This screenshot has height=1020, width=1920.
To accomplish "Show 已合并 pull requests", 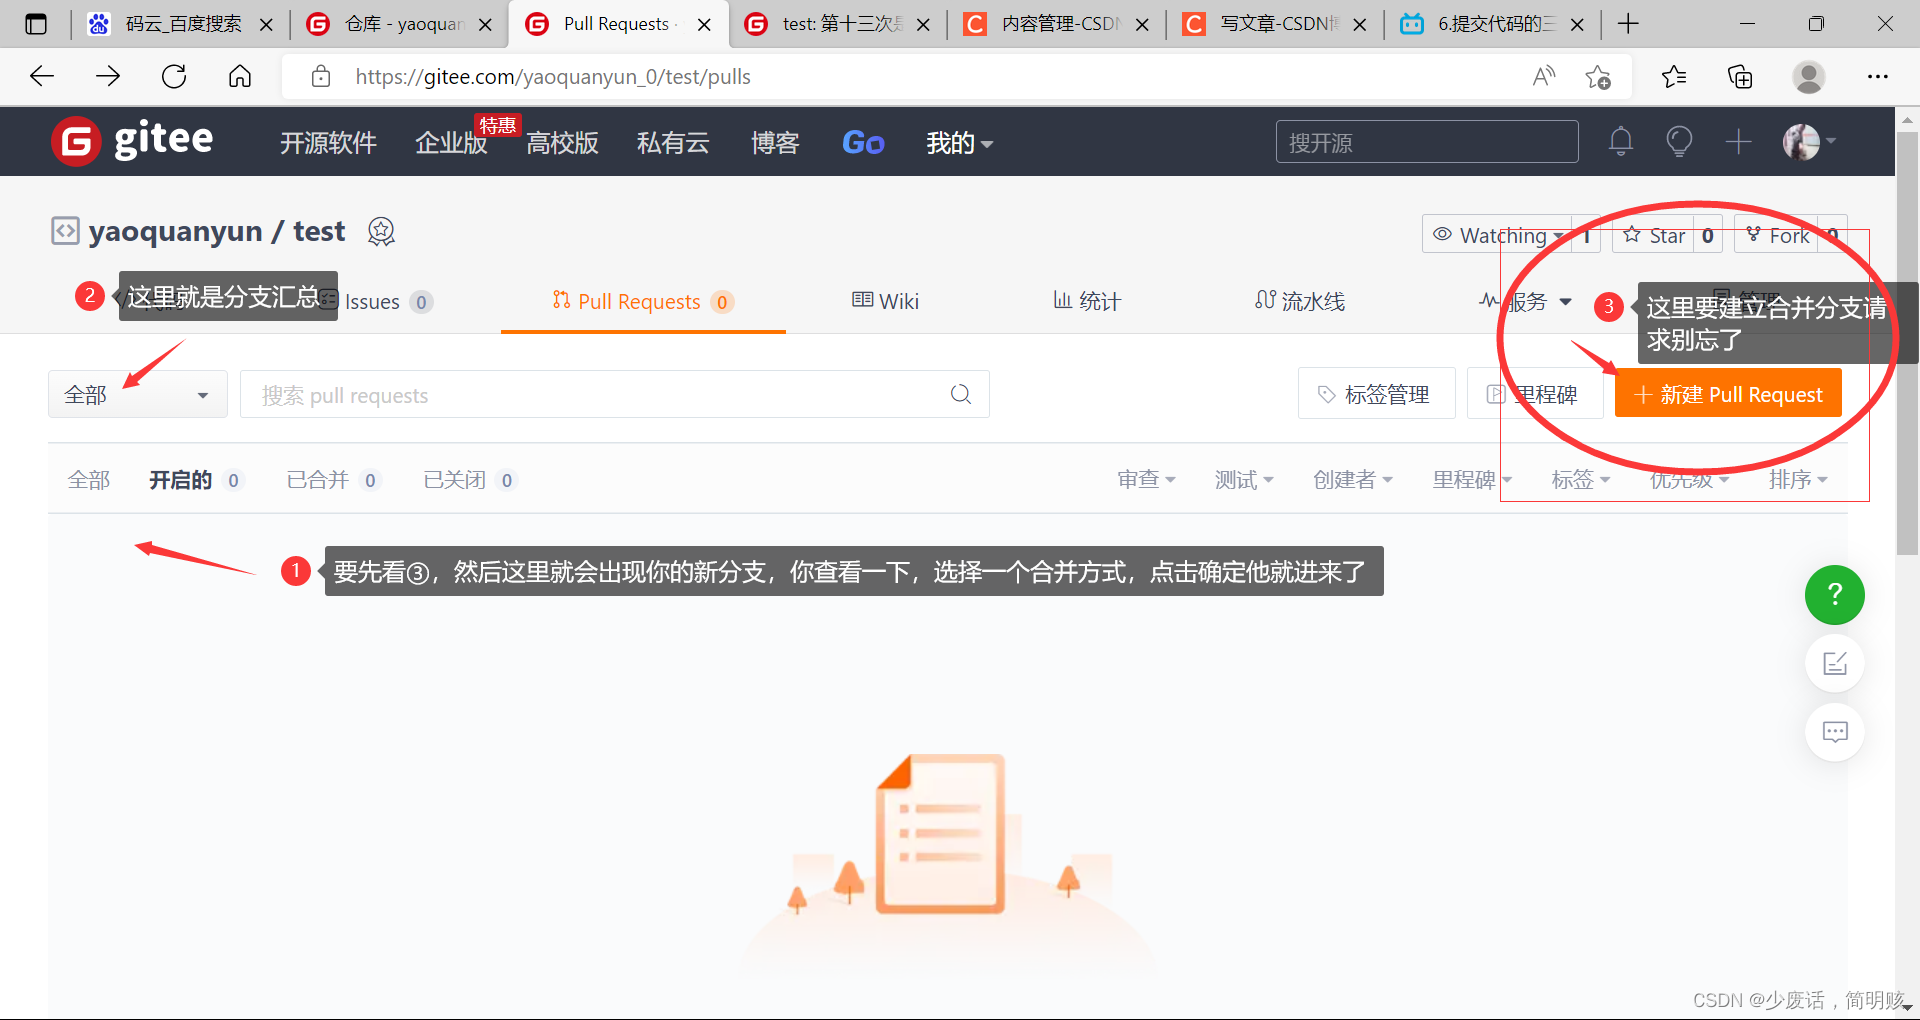I will [333, 480].
